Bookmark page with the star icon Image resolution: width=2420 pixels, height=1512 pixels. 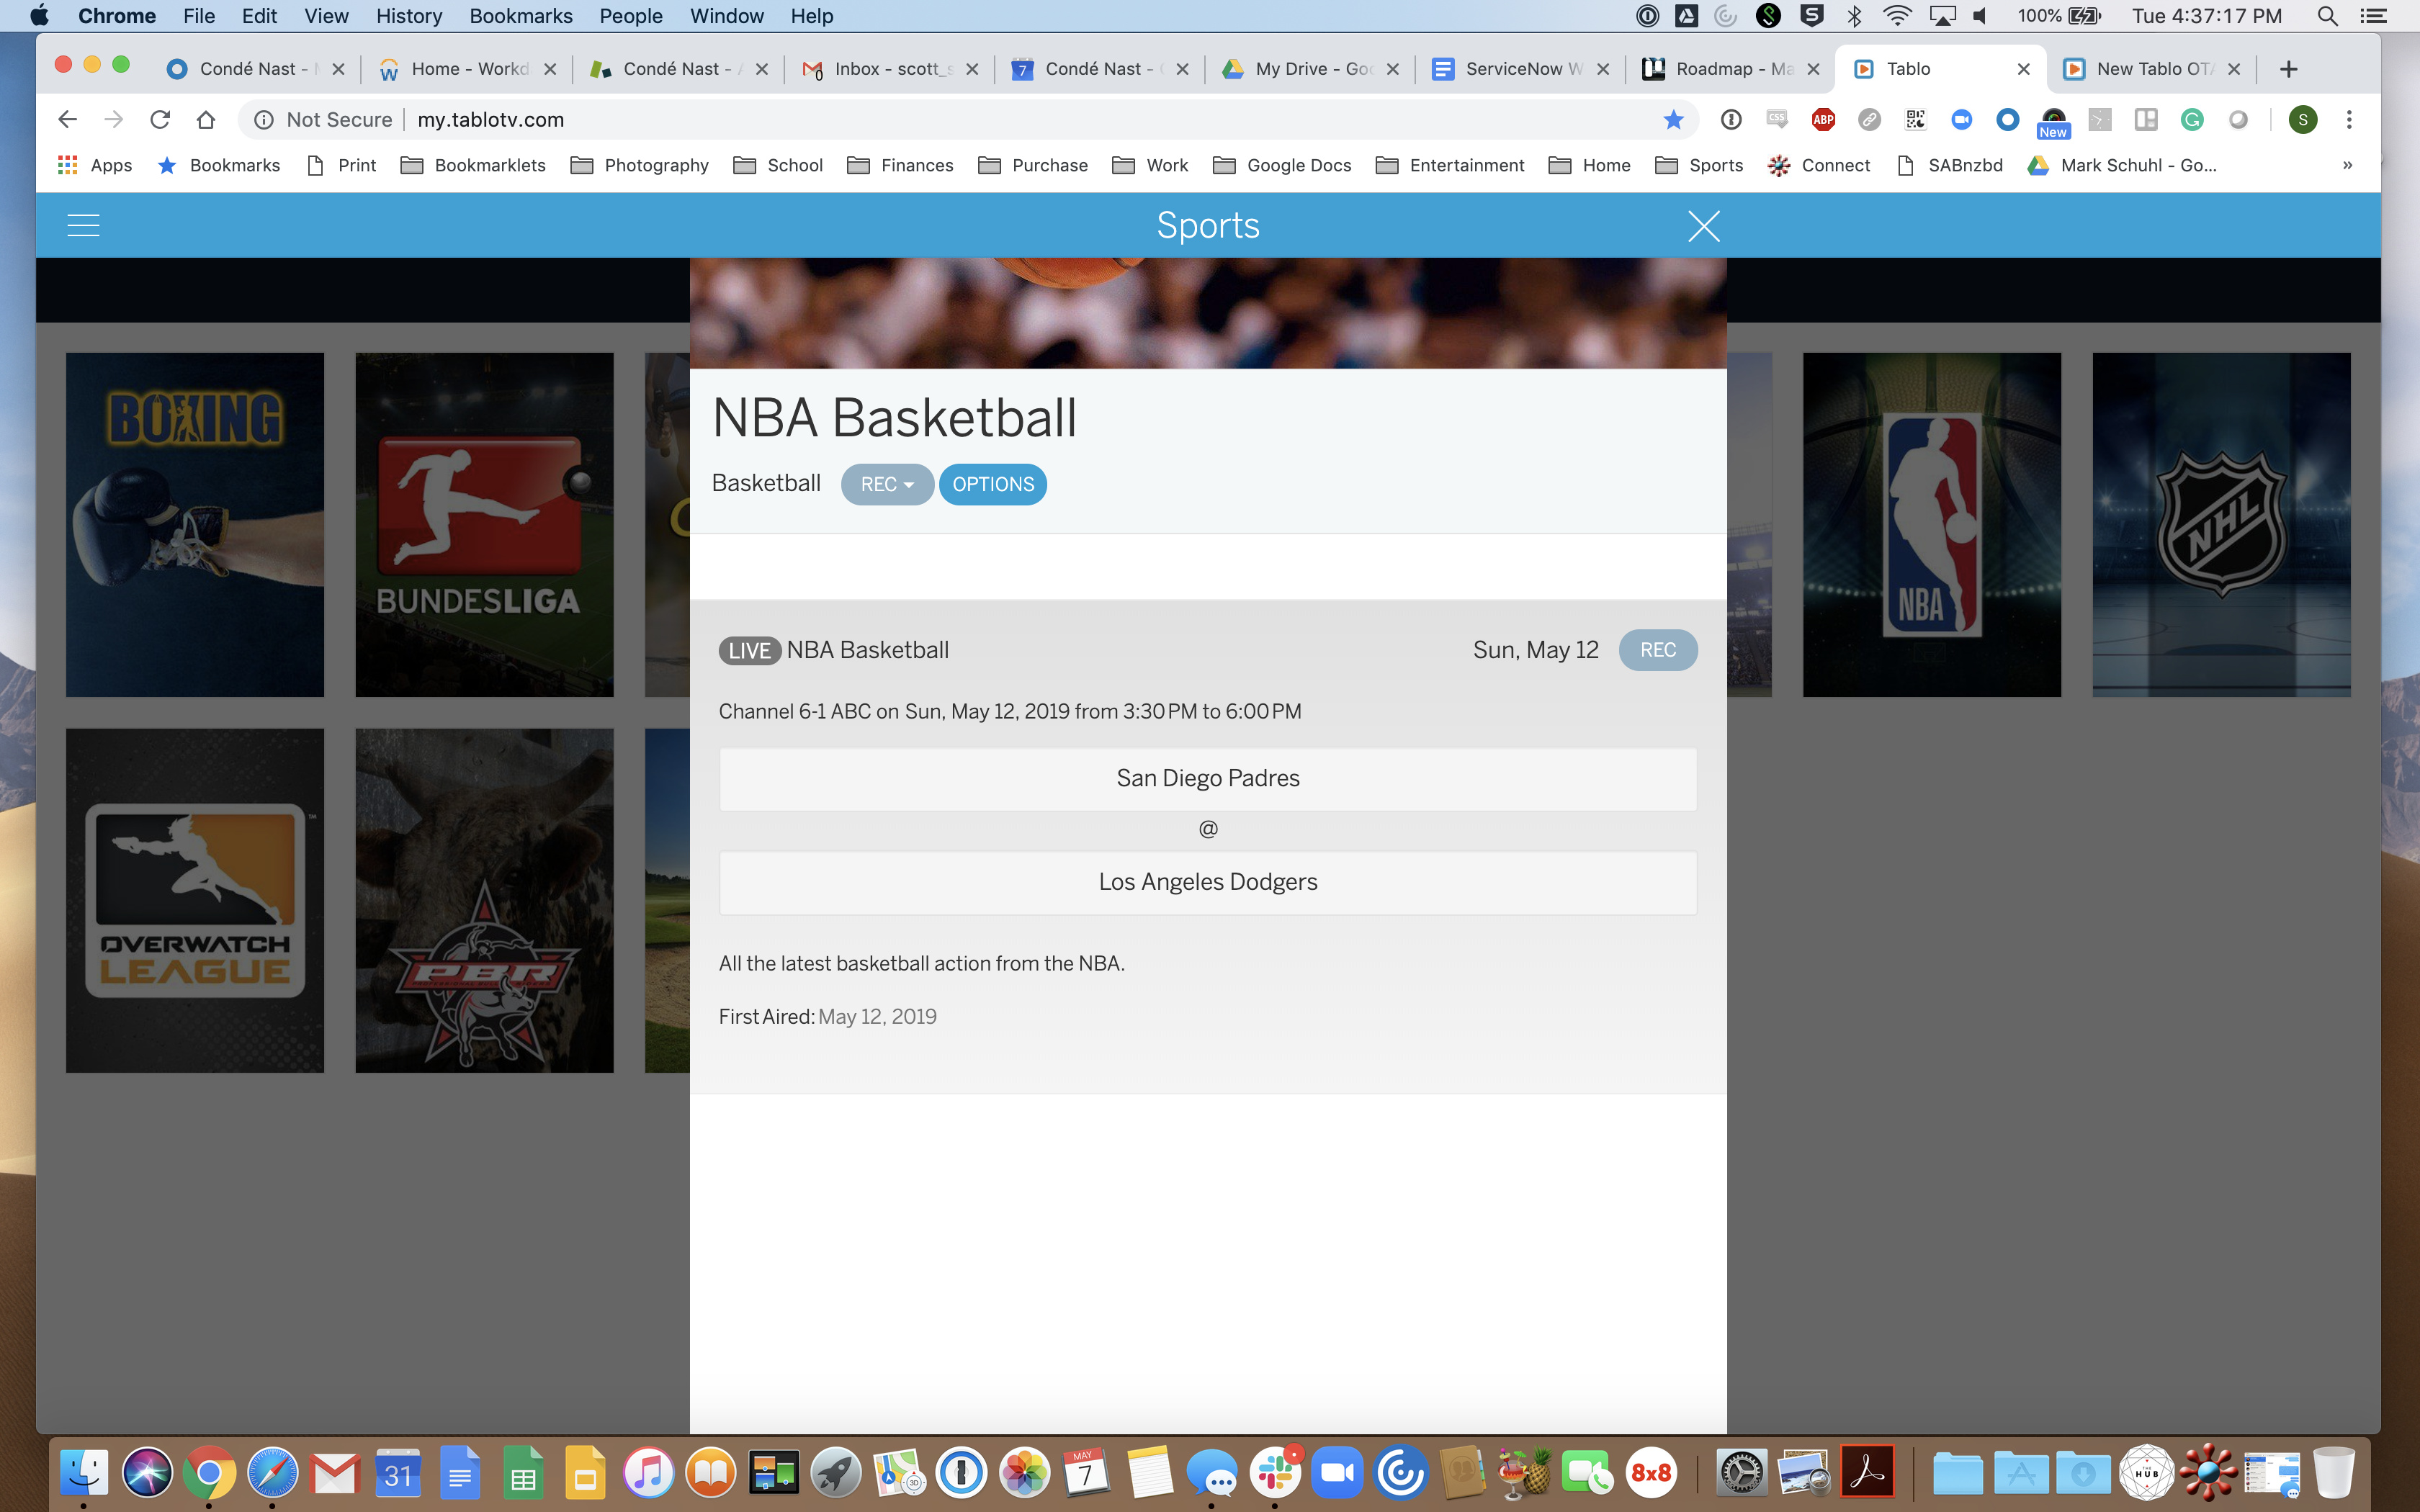pos(1673,120)
